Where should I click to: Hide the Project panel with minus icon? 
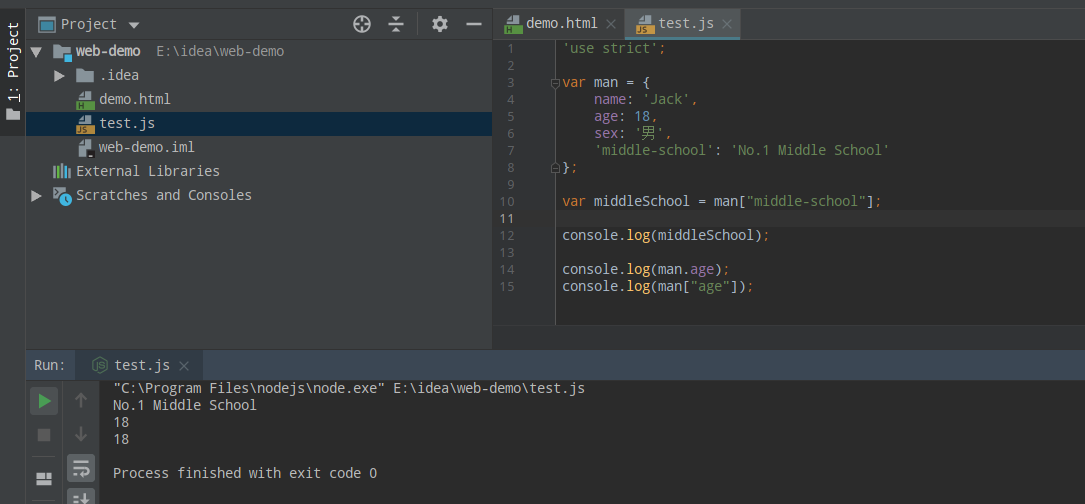(474, 24)
